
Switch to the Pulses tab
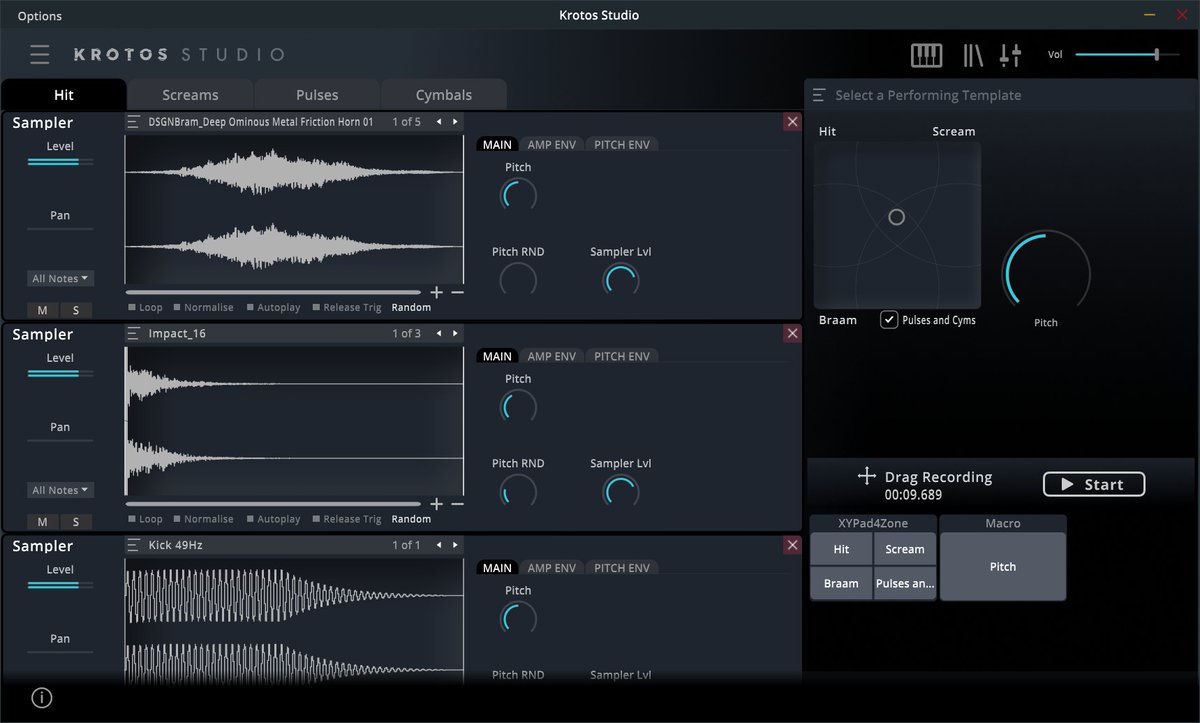click(317, 95)
